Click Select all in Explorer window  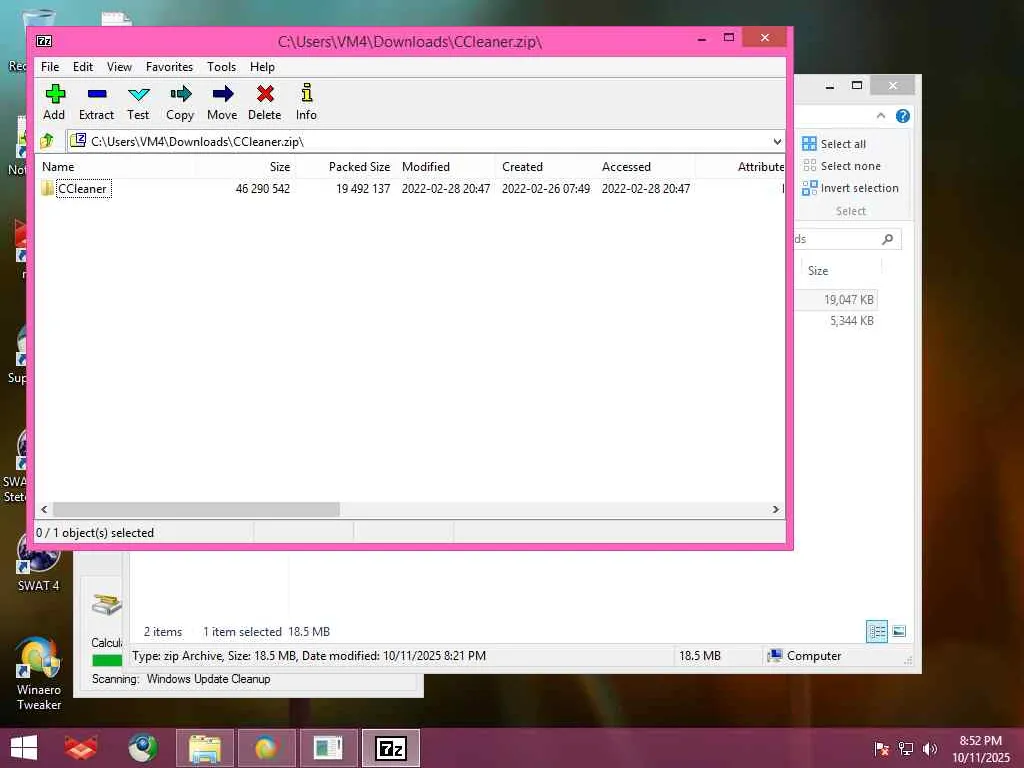[834, 144]
